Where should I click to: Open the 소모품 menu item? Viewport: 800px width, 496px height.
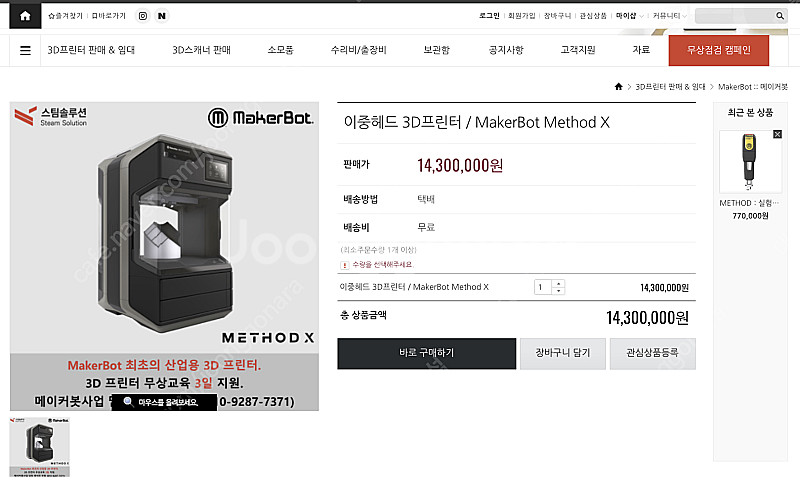[281, 50]
